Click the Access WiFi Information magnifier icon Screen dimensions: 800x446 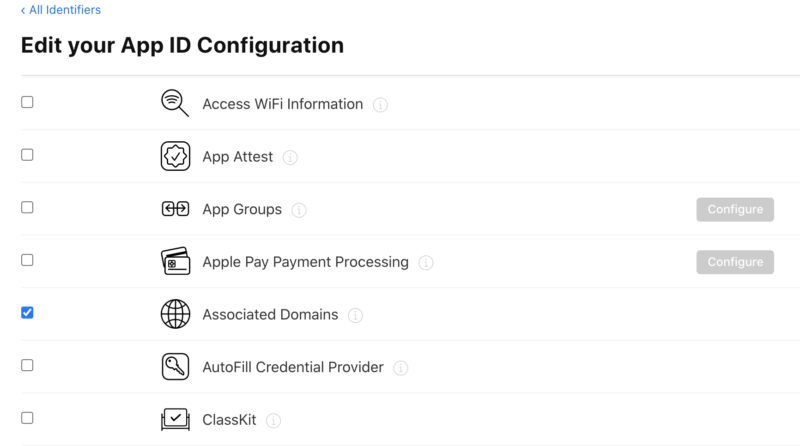point(175,104)
